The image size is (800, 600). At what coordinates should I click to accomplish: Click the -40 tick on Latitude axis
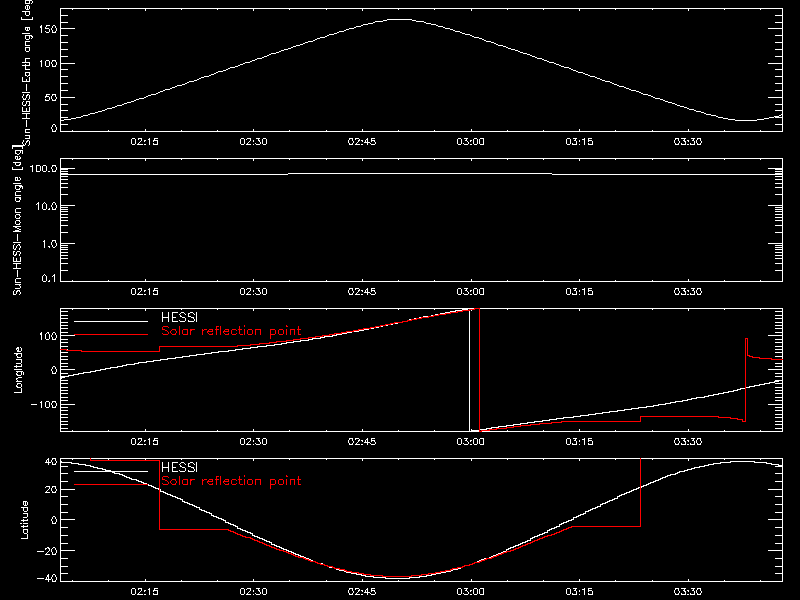47,579
